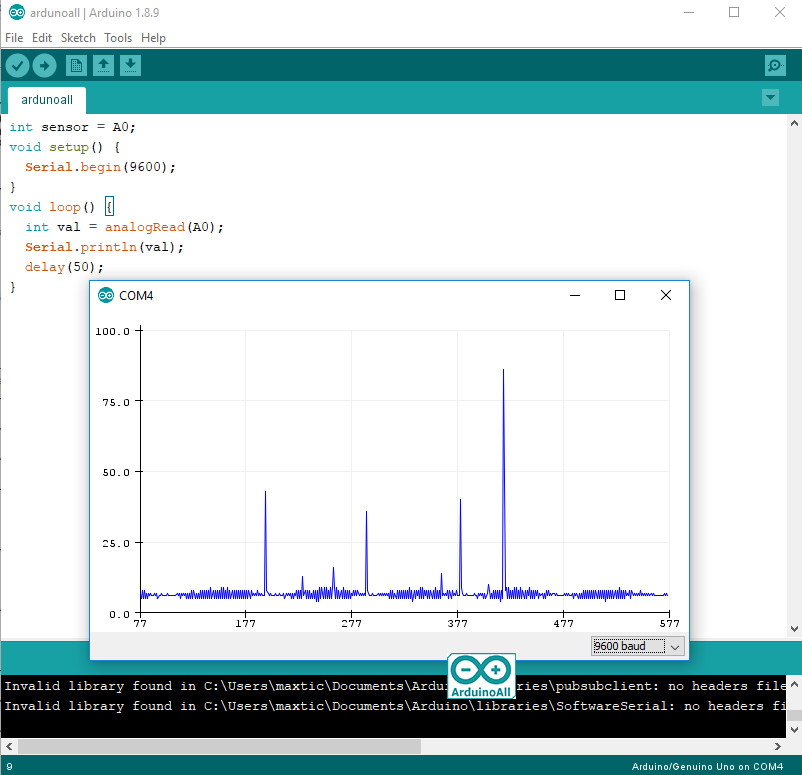Image resolution: width=802 pixels, height=775 pixels.
Task: Click the Arduino logo in COM4 title bar
Action: pos(106,295)
